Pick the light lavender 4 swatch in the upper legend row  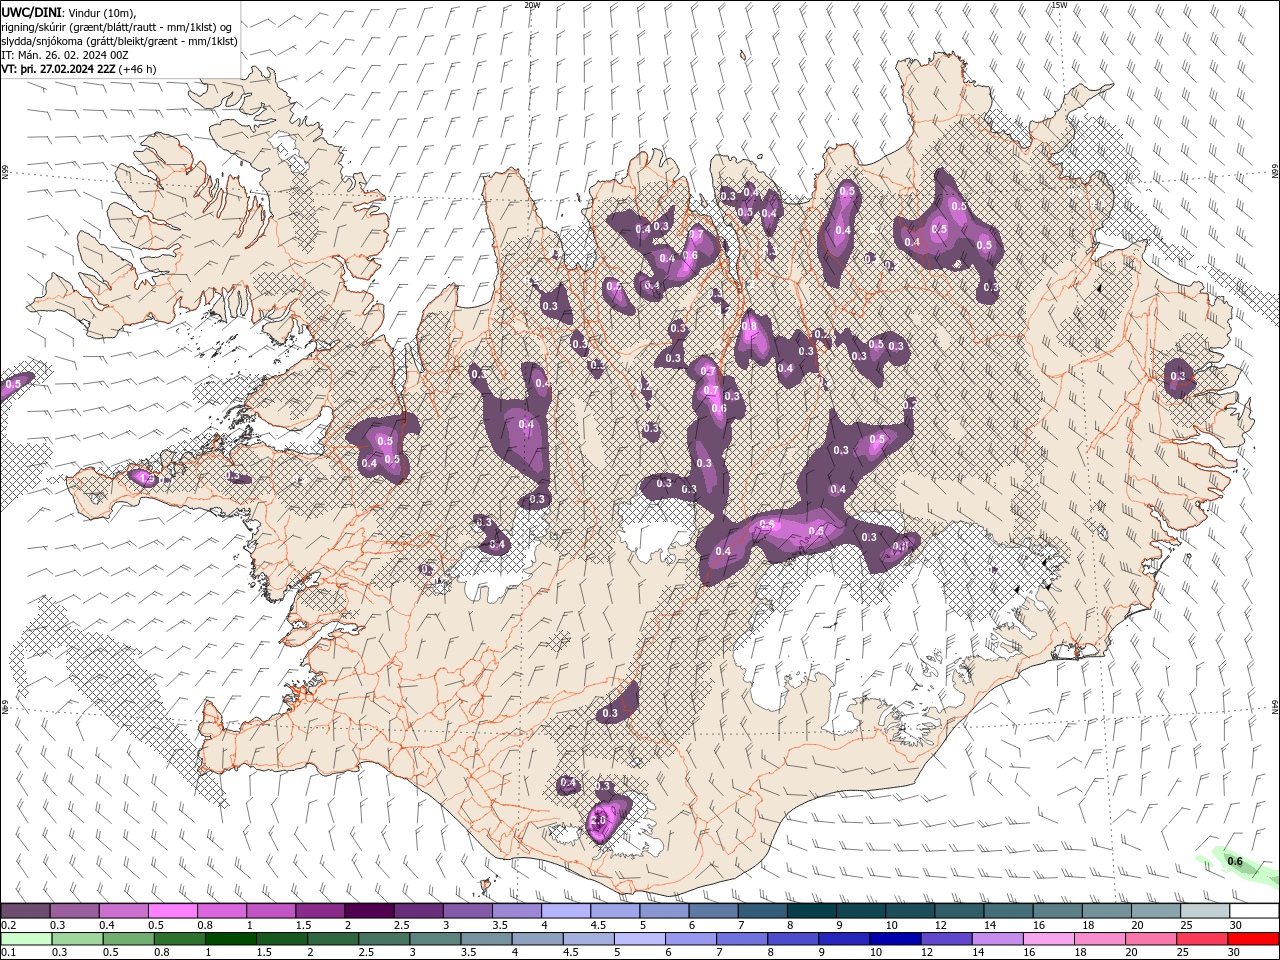[x=566, y=911]
